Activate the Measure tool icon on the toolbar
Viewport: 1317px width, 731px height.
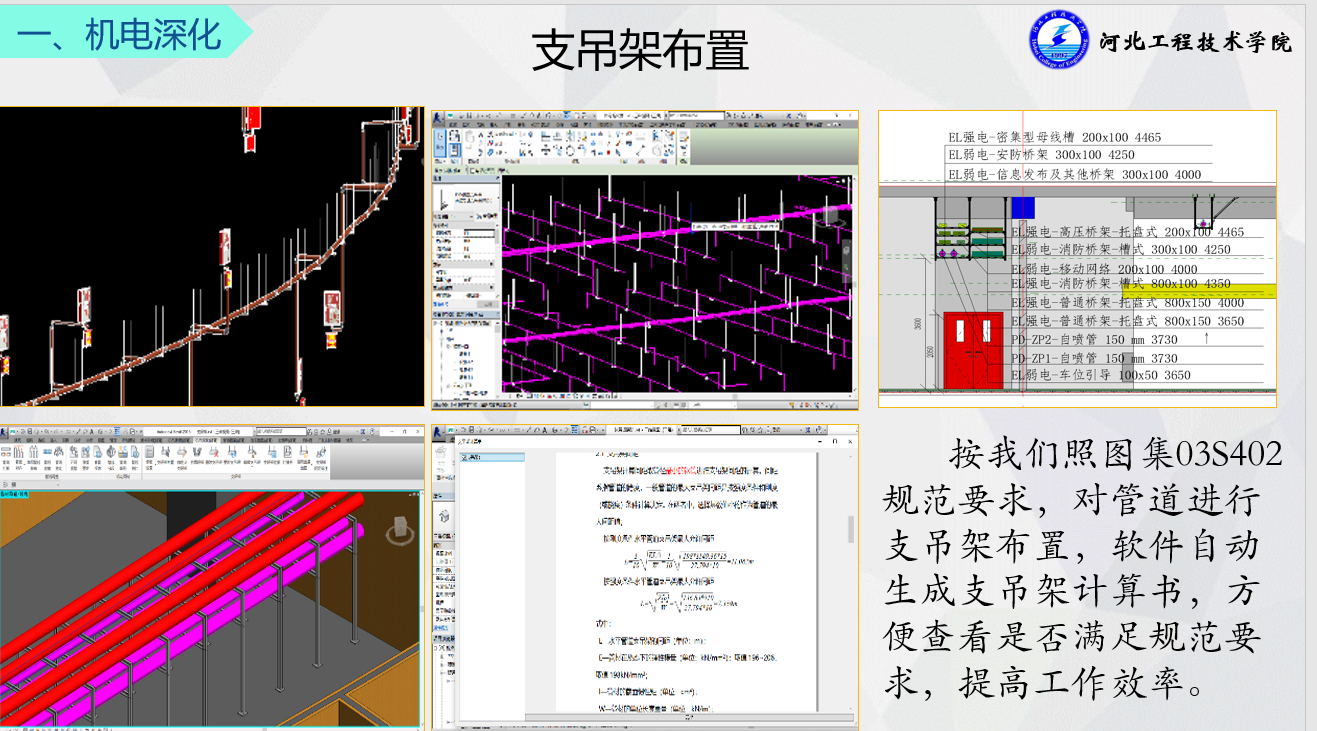pyautogui.click(x=78, y=432)
